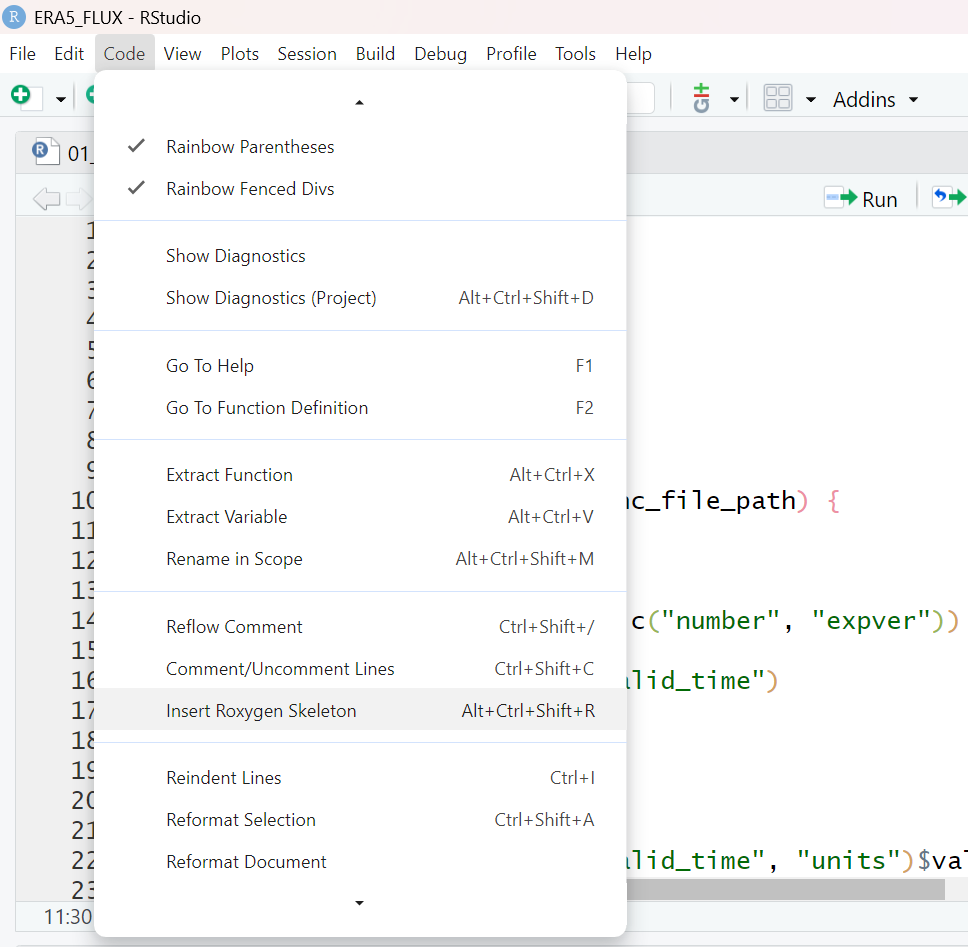Open the Profile menu
The height and width of the screenshot is (947, 968).
tap(511, 54)
